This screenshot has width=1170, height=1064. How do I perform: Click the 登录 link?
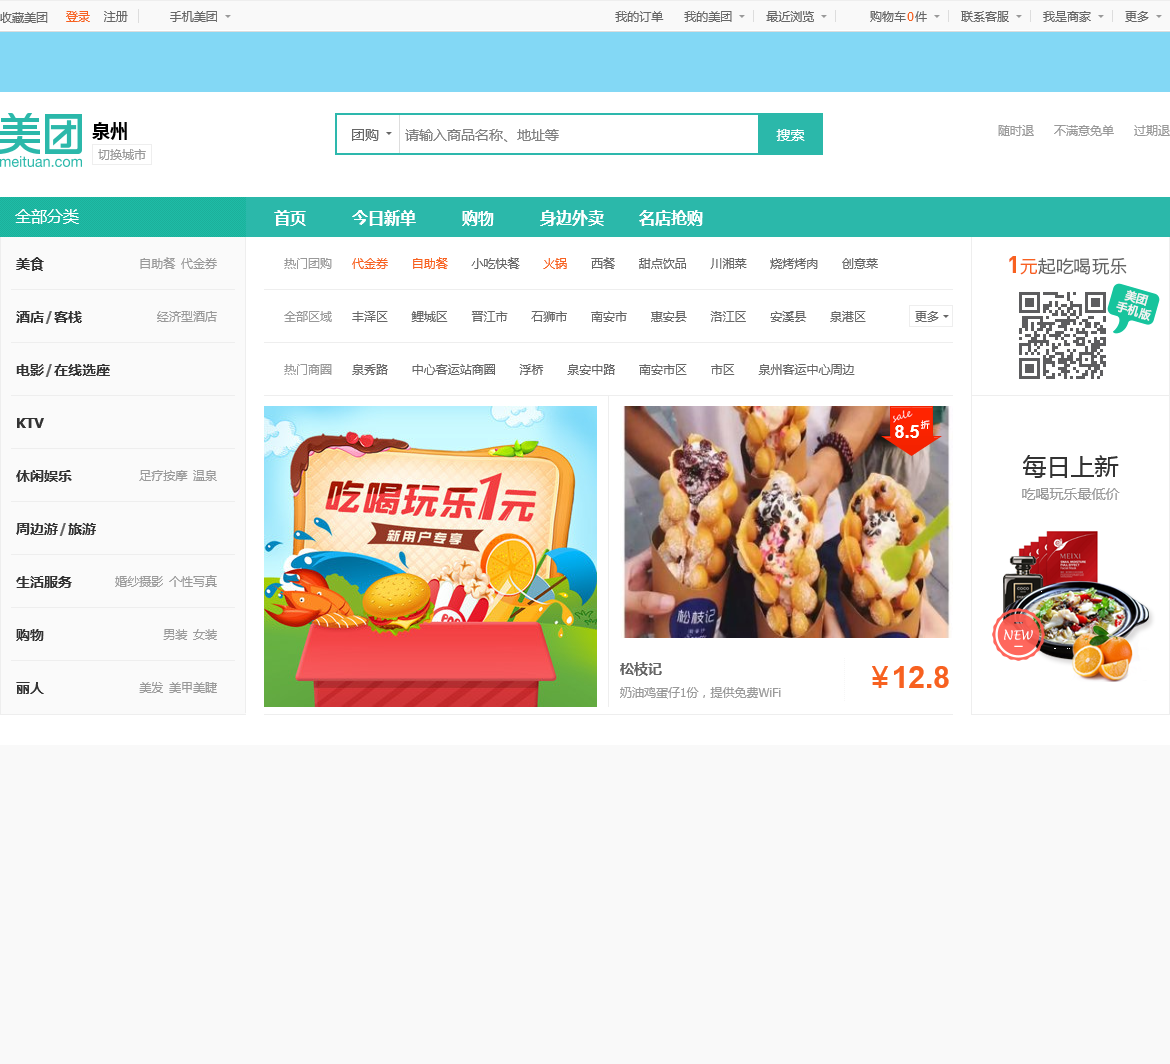tap(78, 16)
